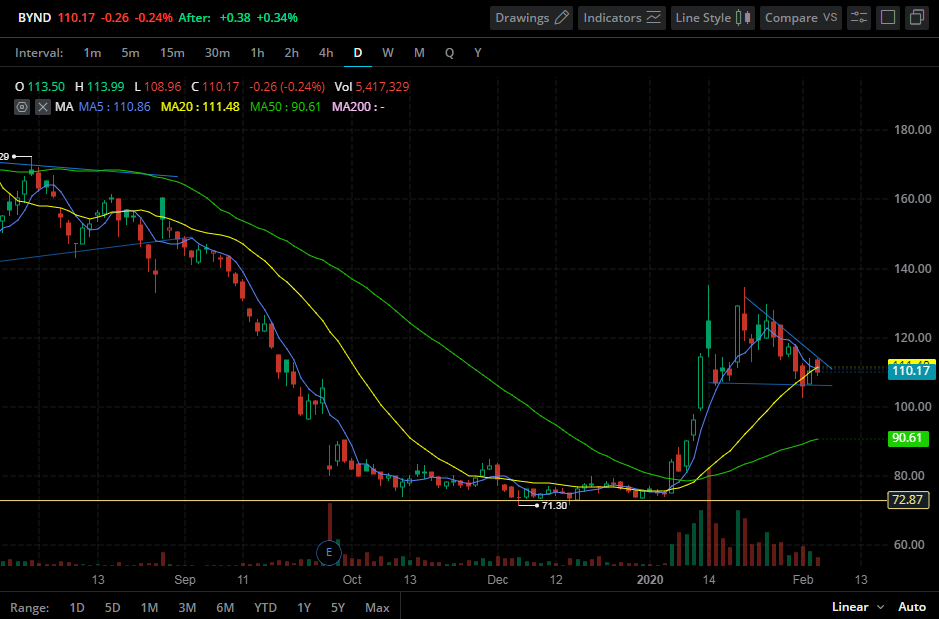Select the D daily interval
Image resolution: width=939 pixels, height=619 pixels.
[358, 53]
